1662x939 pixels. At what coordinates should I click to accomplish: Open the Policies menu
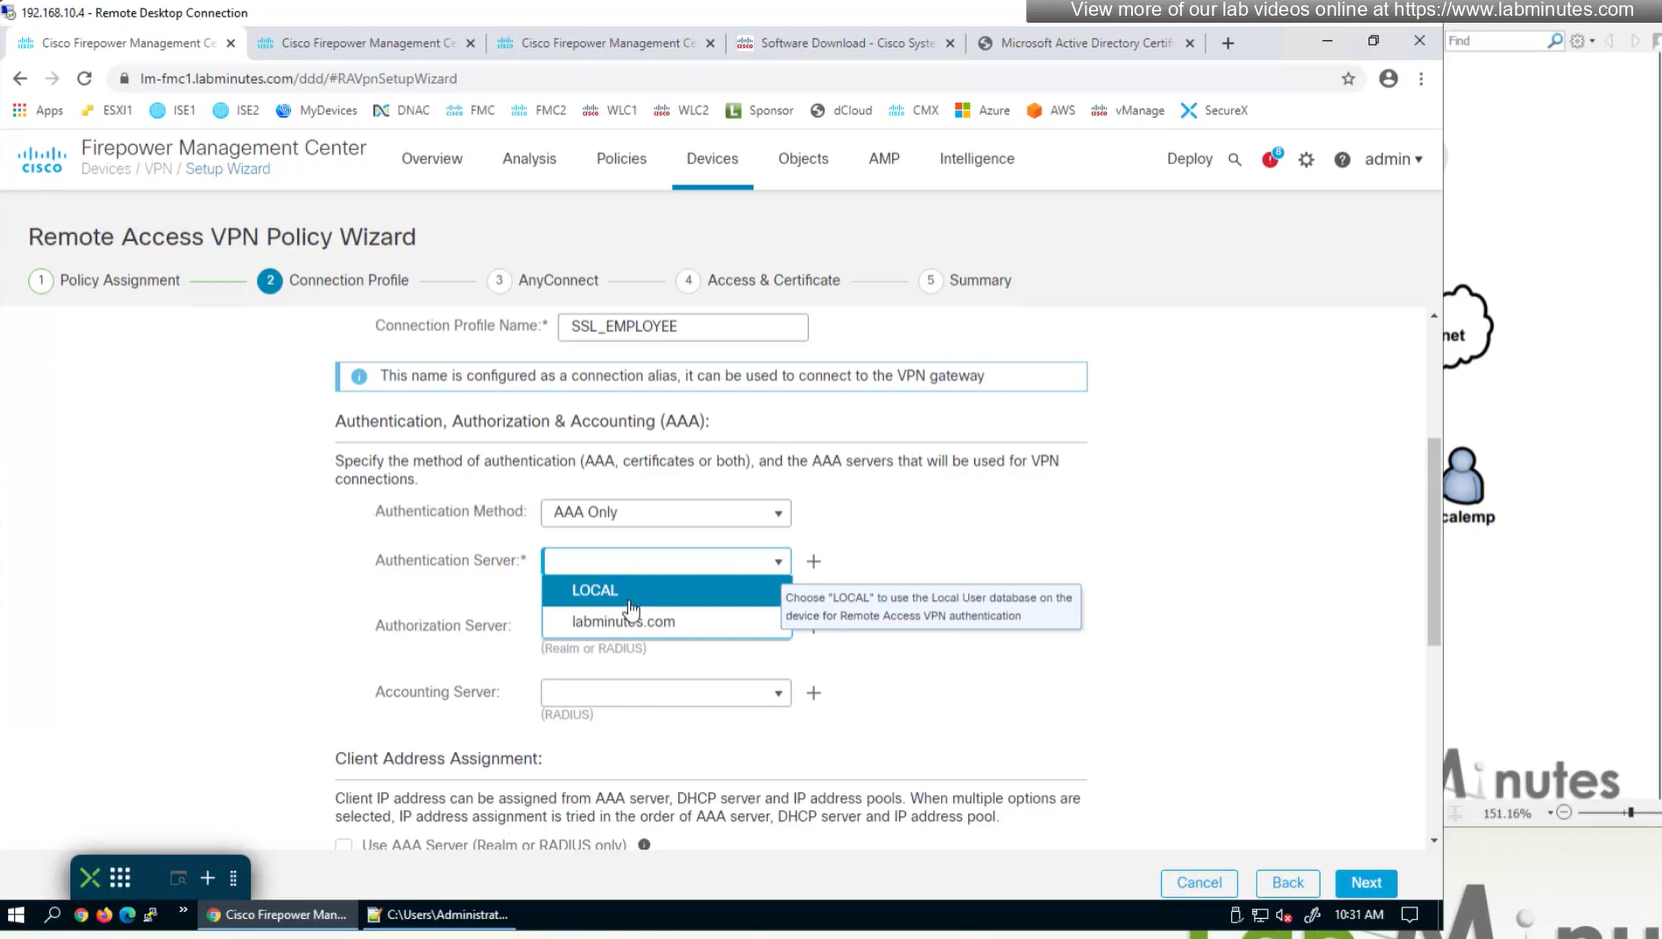pyautogui.click(x=621, y=159)
